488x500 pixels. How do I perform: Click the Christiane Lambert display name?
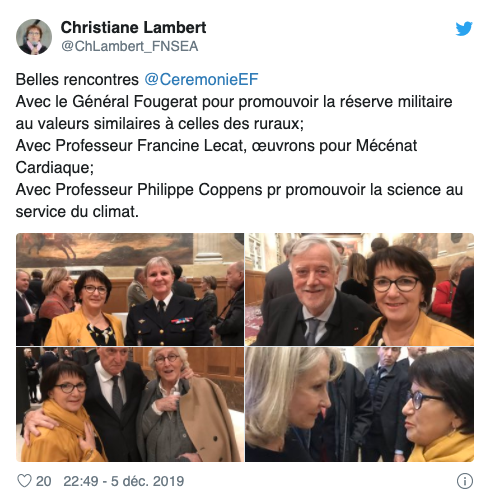pos(133,27)
